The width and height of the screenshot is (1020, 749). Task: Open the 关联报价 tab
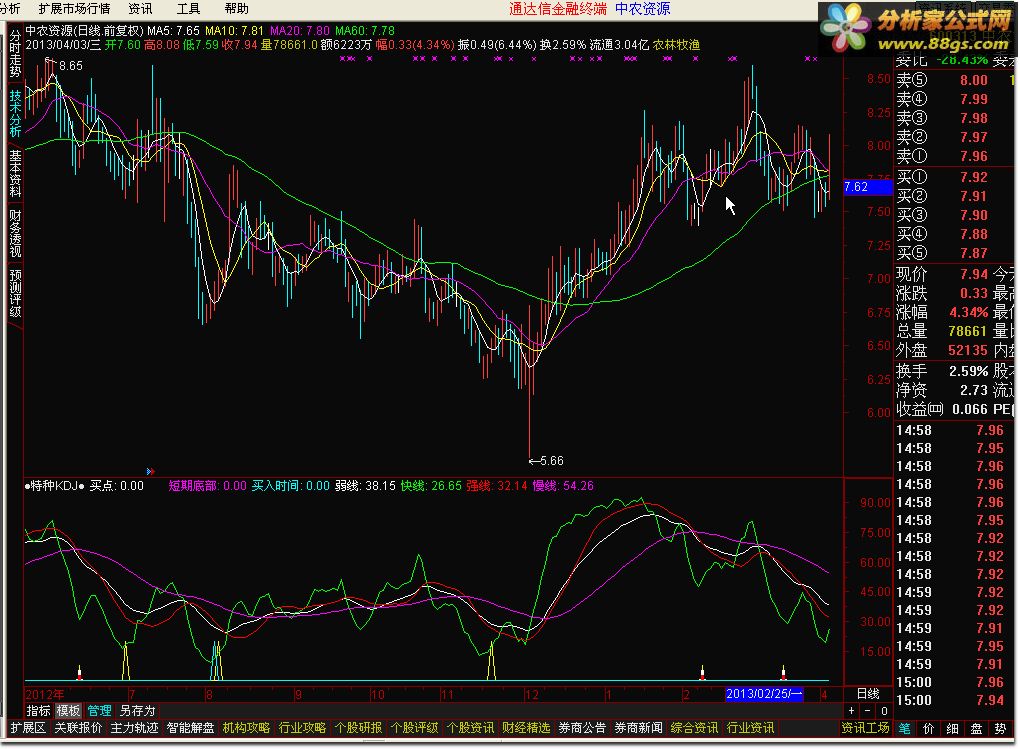tap(78, 728)
